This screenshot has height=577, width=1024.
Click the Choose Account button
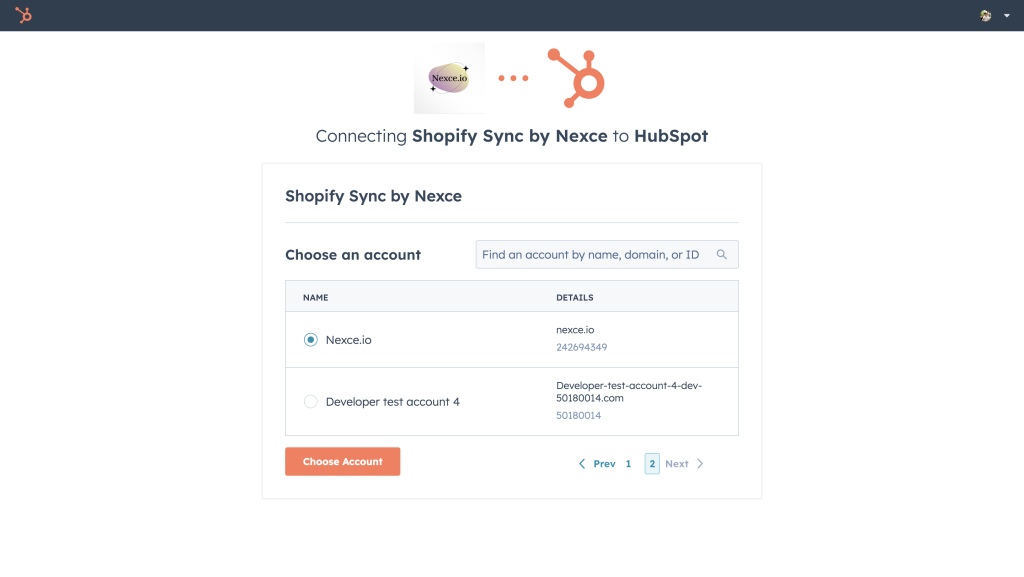[343, 461]
